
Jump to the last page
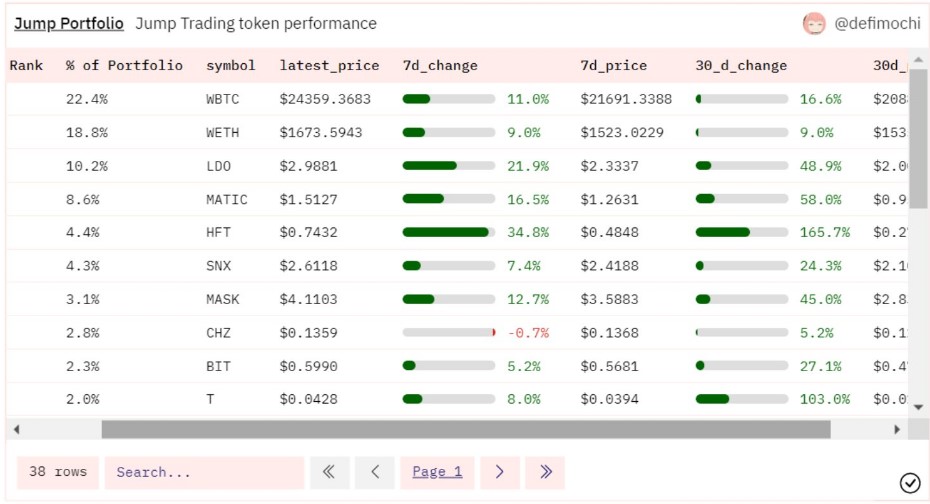(545, 472)
